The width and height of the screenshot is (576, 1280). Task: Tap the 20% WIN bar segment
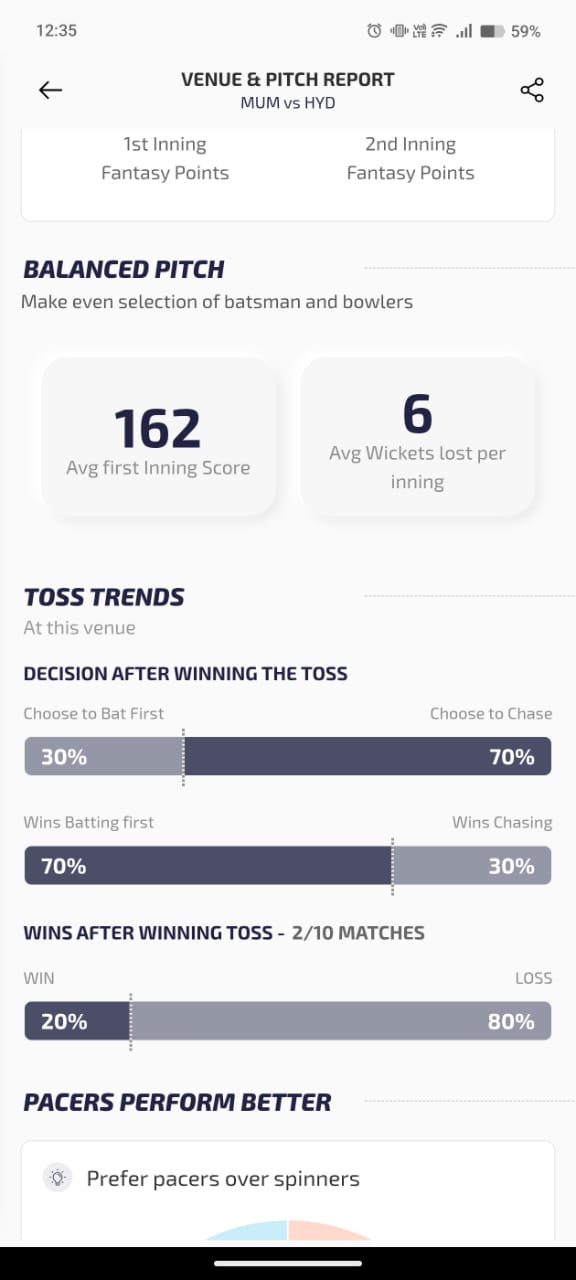[x=78, y=1021]
